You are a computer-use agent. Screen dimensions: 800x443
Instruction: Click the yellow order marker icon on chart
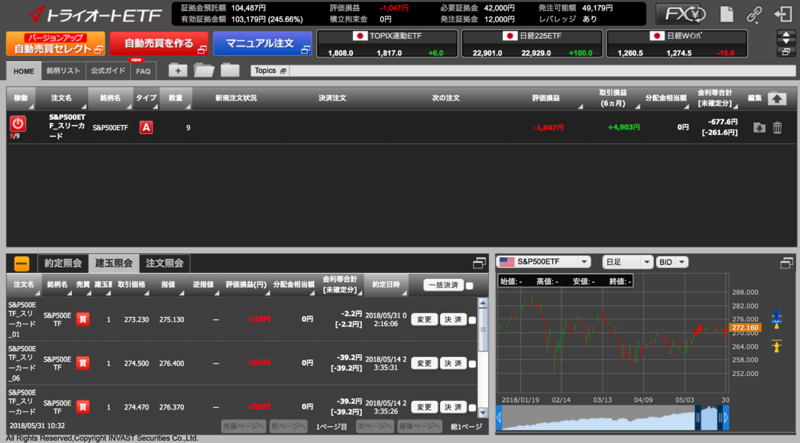777,347
